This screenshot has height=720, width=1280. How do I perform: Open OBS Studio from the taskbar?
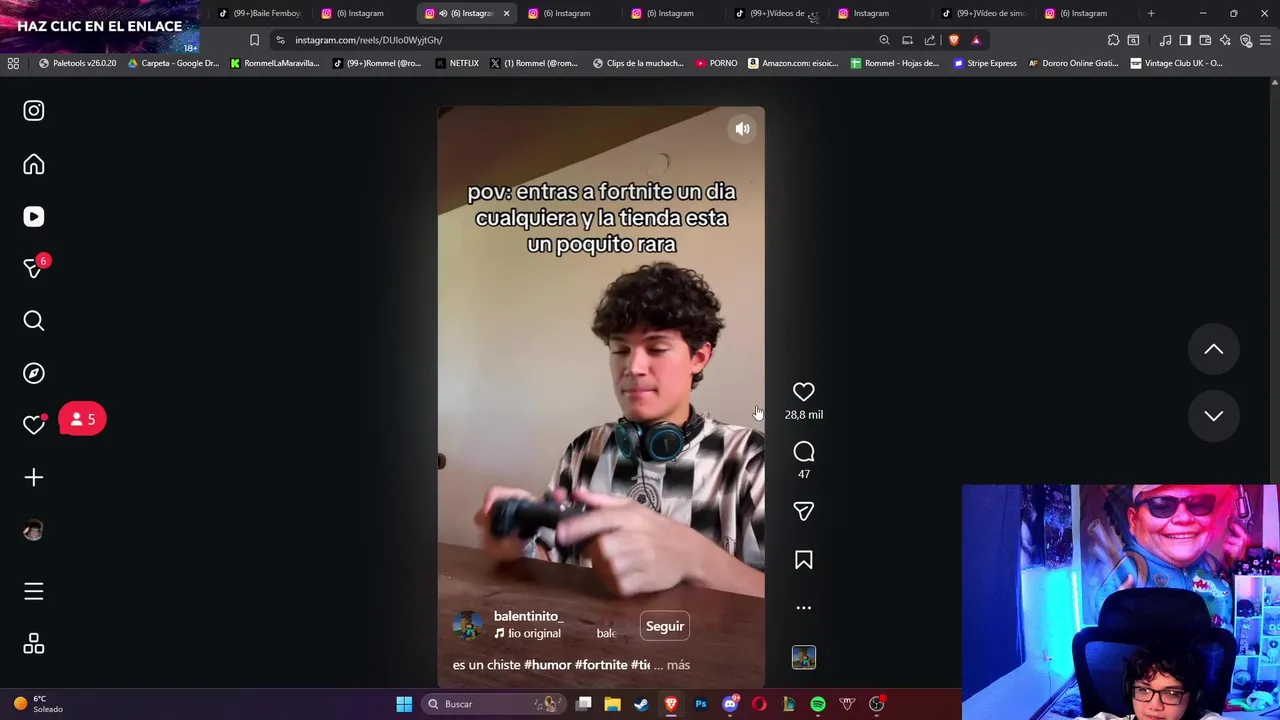[x=877, y=704]
